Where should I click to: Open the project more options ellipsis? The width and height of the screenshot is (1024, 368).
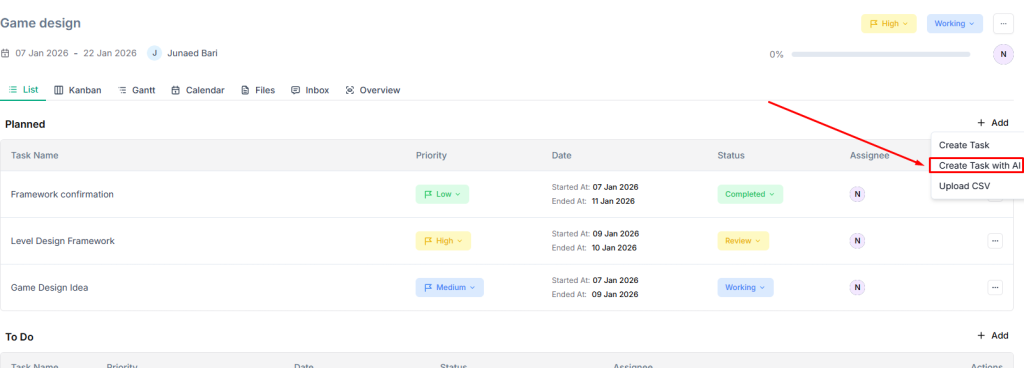tap(1003, 23)
